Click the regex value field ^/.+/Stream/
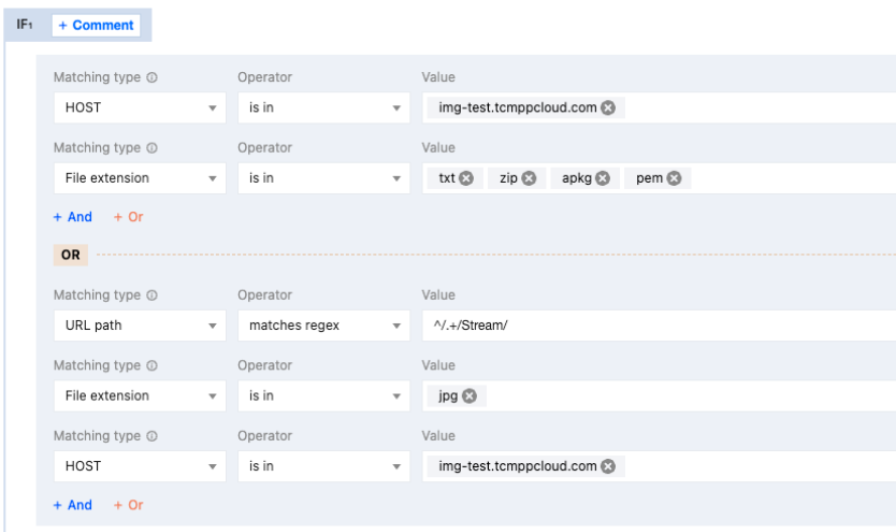Image resolution: width=896 pixels, height=532 pixels. (650, 326)
